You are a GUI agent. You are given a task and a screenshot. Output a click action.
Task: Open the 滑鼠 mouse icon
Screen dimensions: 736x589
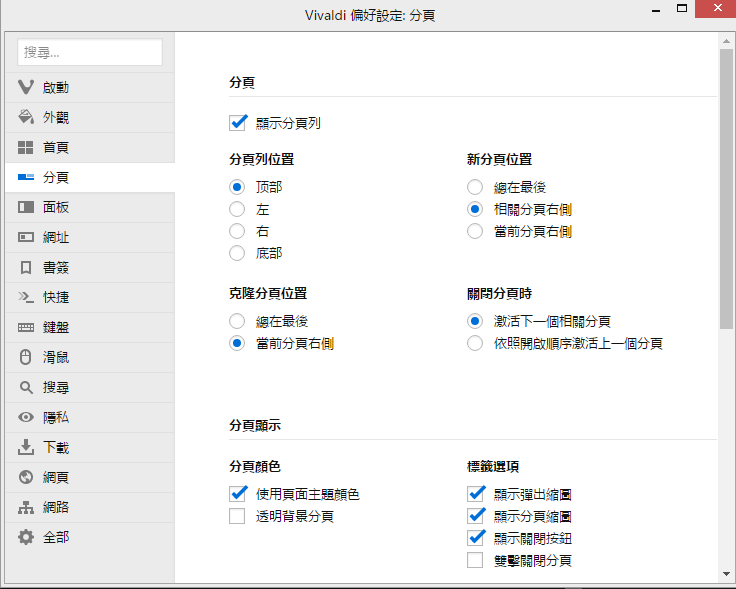26,357
